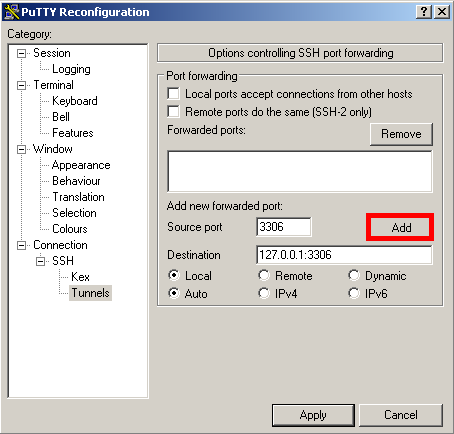Apply the reconfiguration changes

point(313,415)
